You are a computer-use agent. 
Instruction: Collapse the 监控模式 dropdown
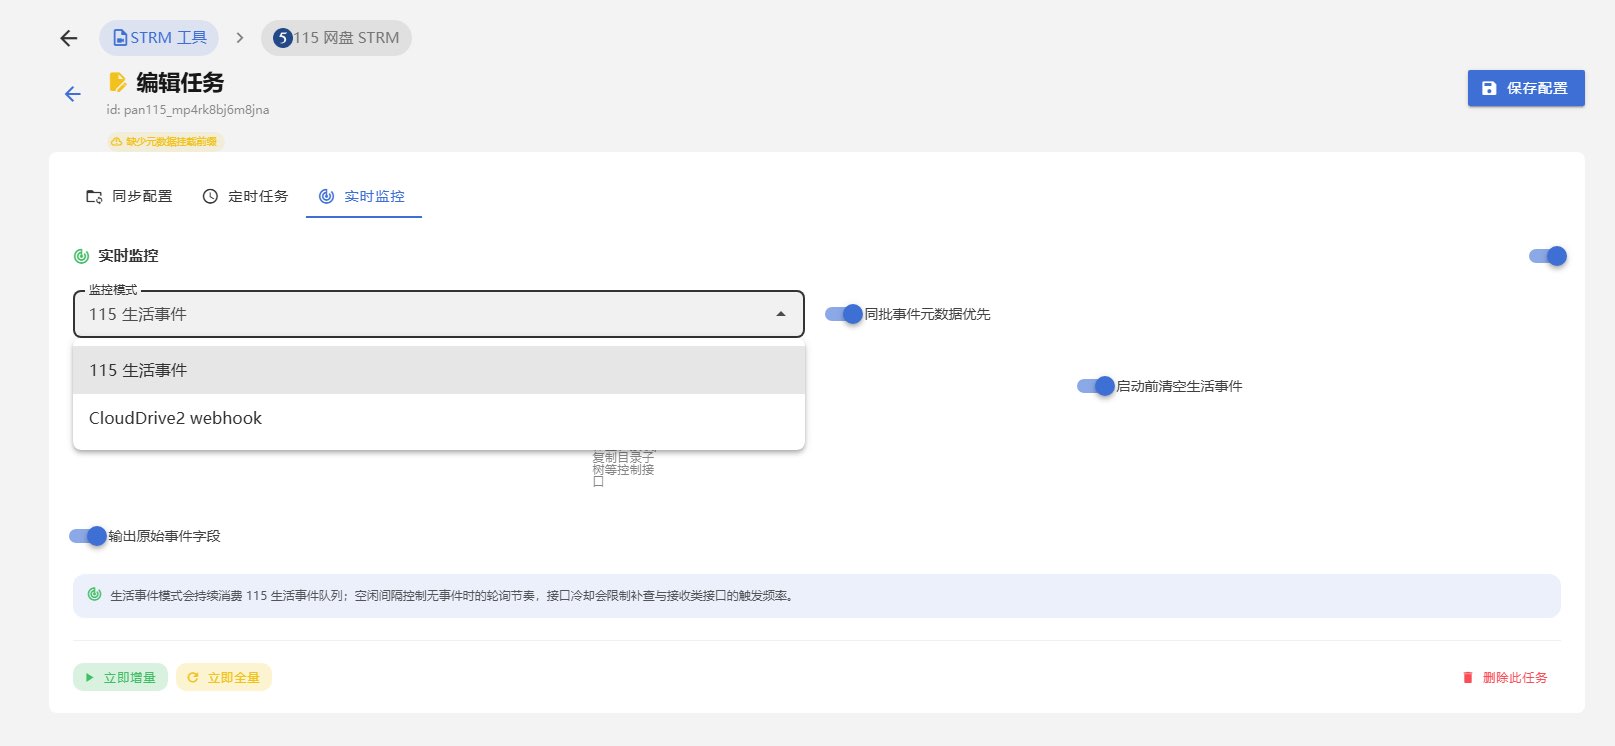tap(439, 314)
